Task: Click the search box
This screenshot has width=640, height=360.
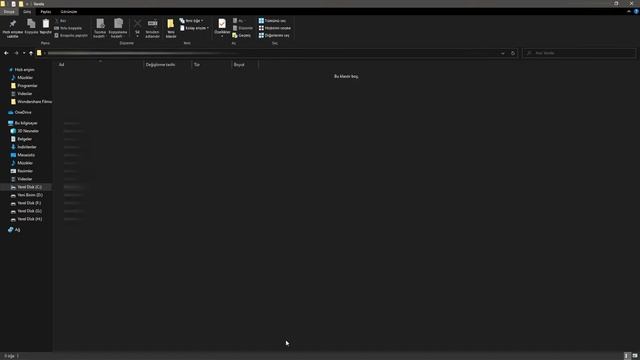Action: 579,53
